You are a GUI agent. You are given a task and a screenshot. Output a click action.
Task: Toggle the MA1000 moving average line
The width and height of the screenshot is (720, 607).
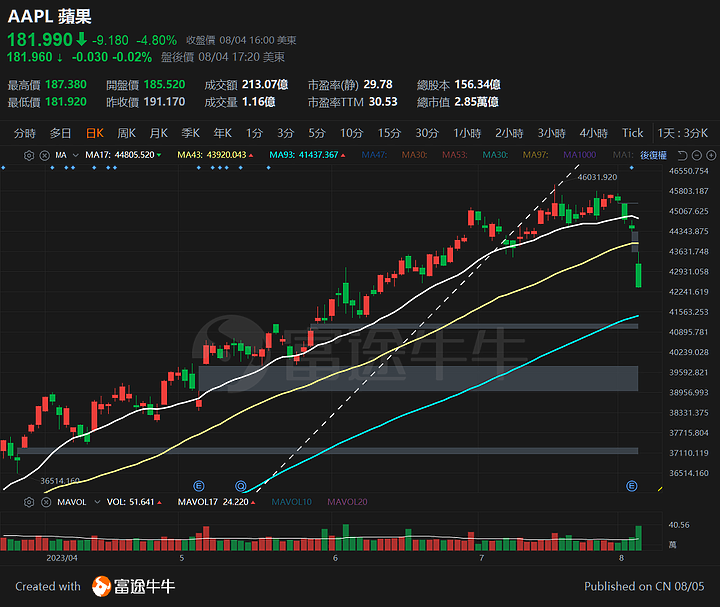coord(579,155)
